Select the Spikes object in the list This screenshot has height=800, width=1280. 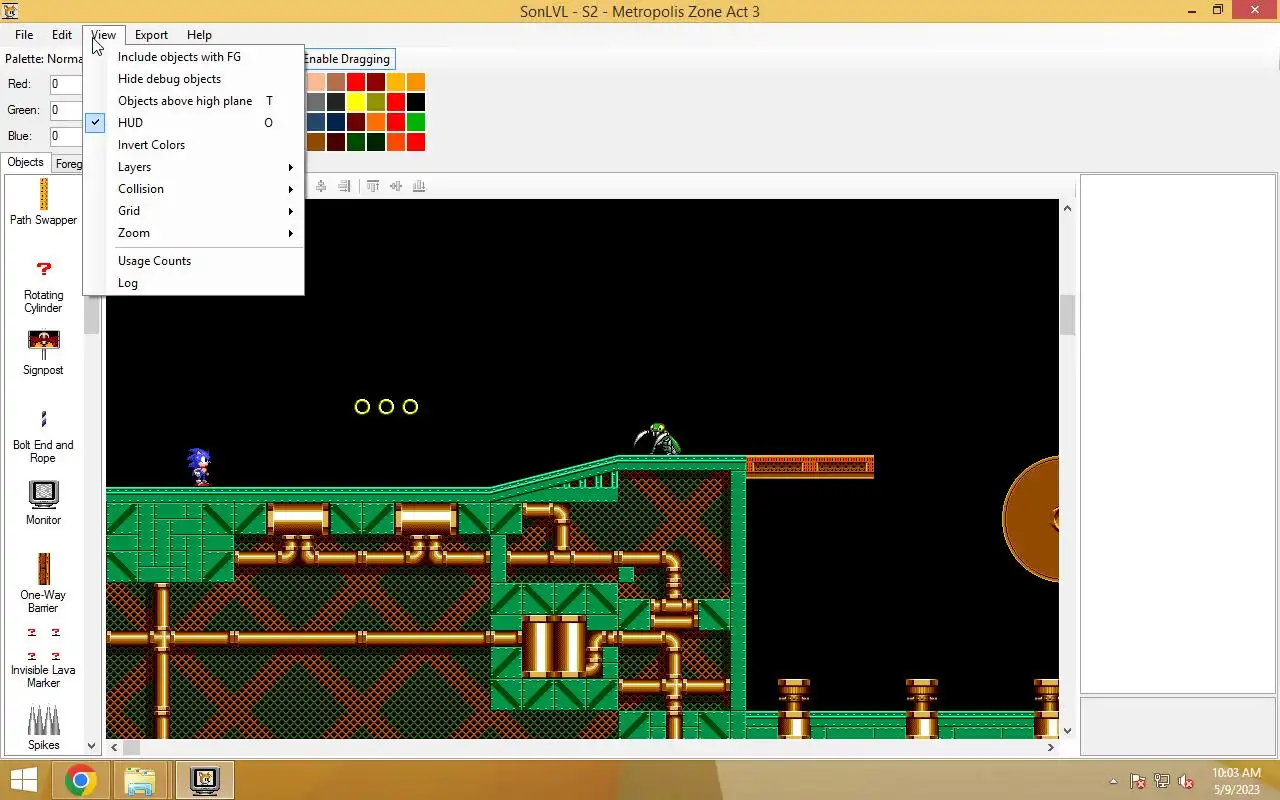point(43,728)
